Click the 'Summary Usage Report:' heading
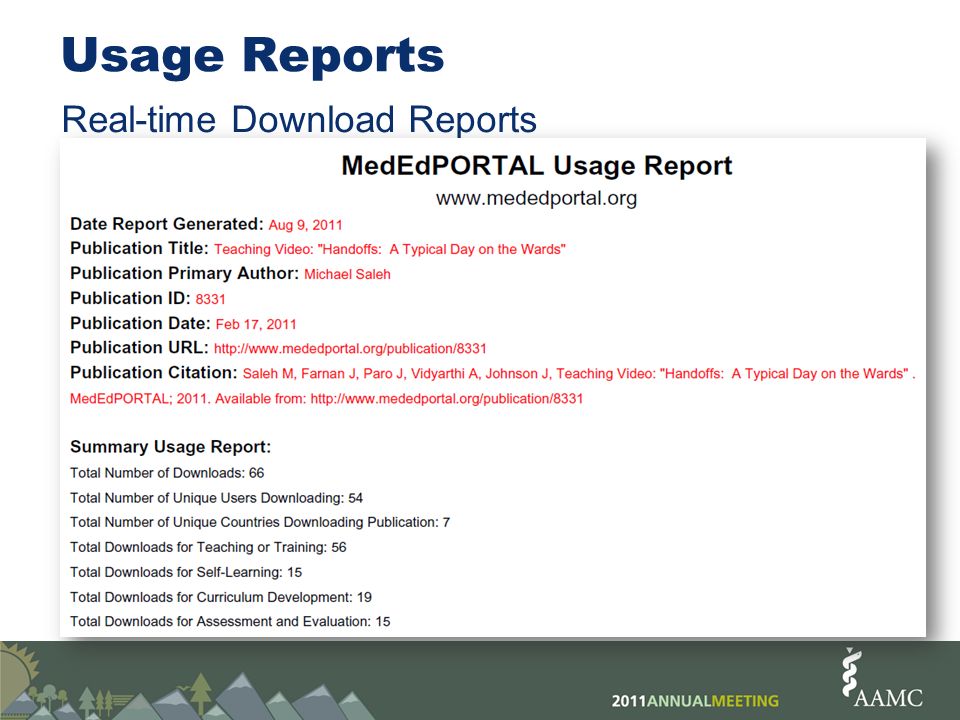Viewport: 960px width, 720px height. [x=170, y=447]
